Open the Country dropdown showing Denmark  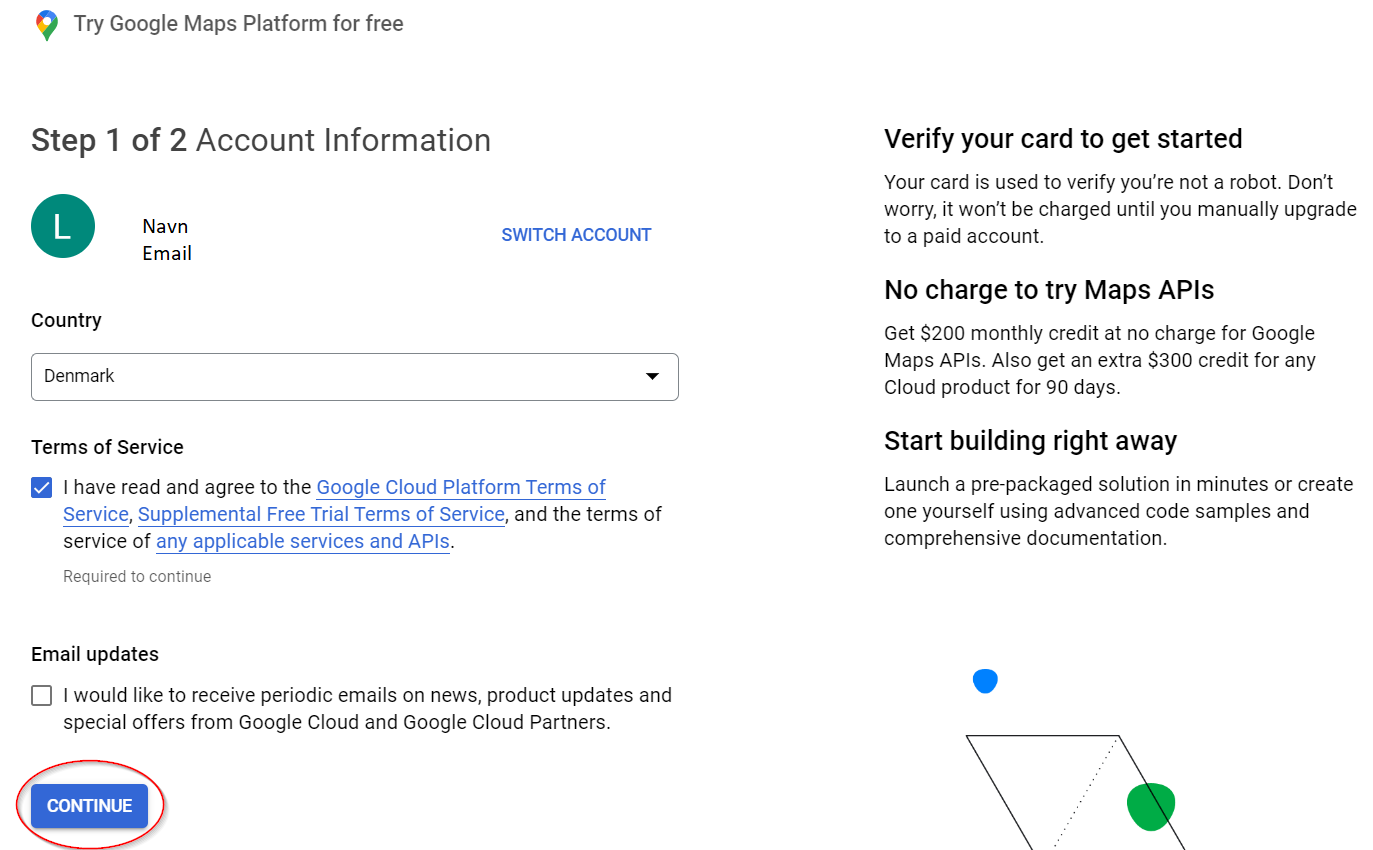click(x=355, y=377)
